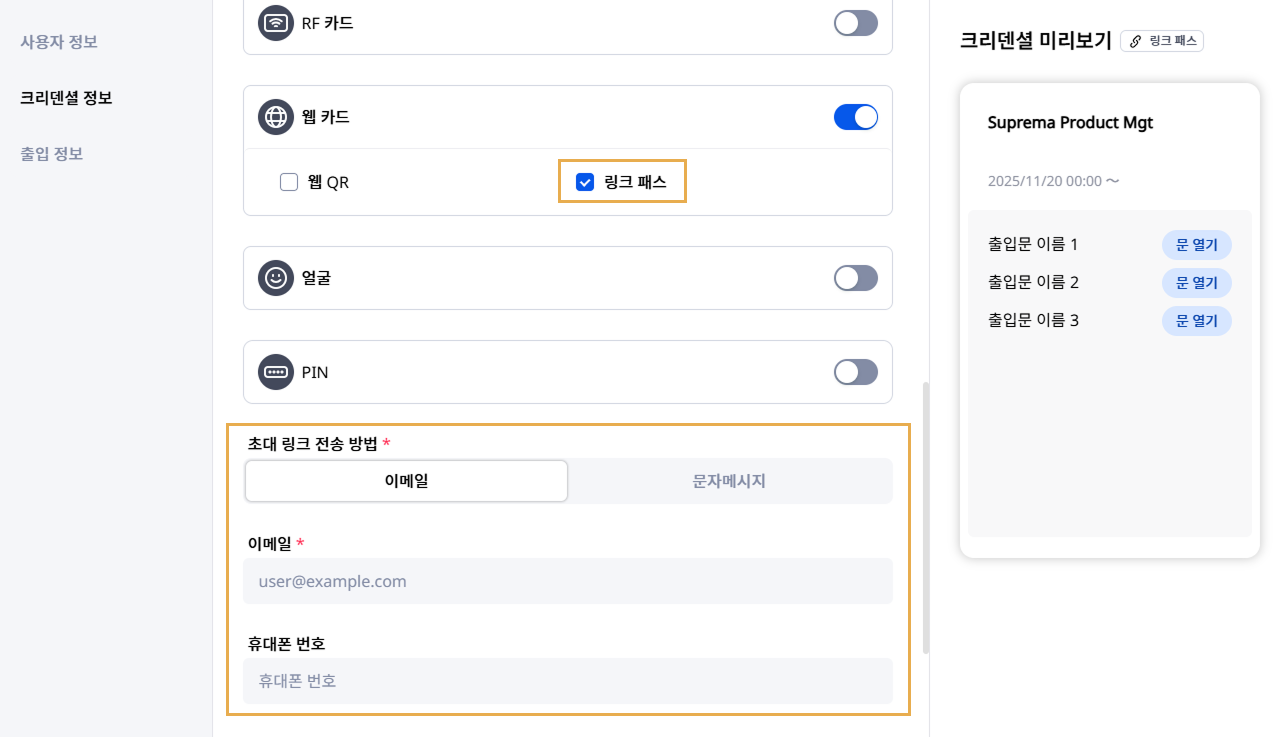Click the 링크 패스 link icon badge

click(x=1162, y=41)
